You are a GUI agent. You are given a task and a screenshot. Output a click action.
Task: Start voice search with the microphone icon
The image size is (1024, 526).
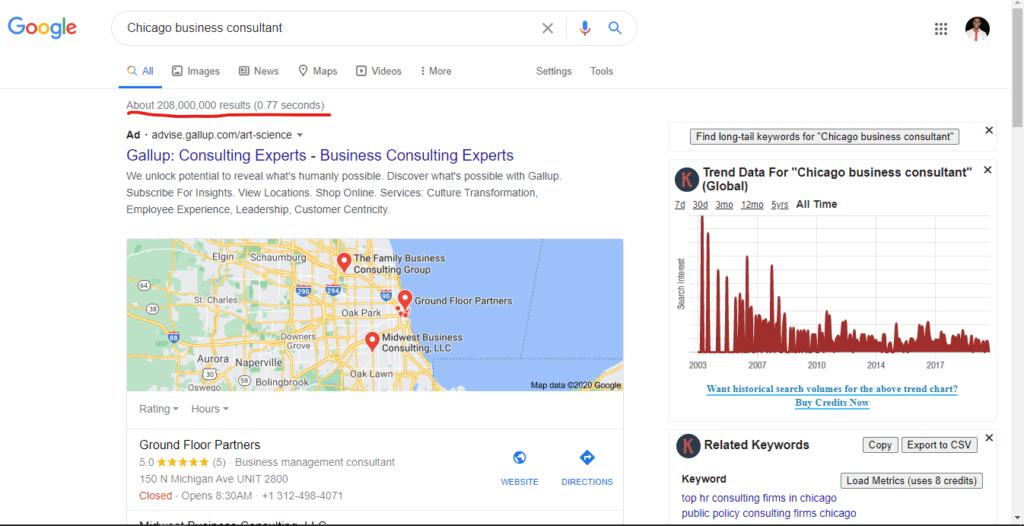click(x=584, y=28)
